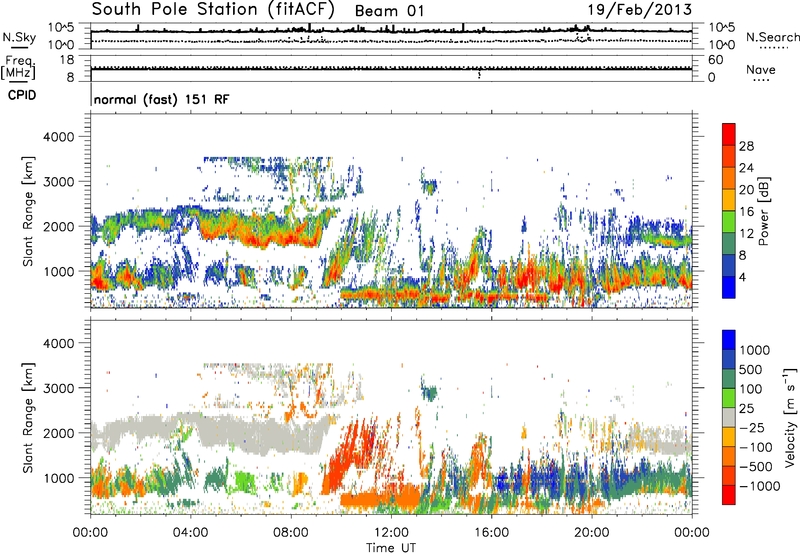Click the 'N.Sky' legend label
The image size is (800, 554).
pos(19,37)
